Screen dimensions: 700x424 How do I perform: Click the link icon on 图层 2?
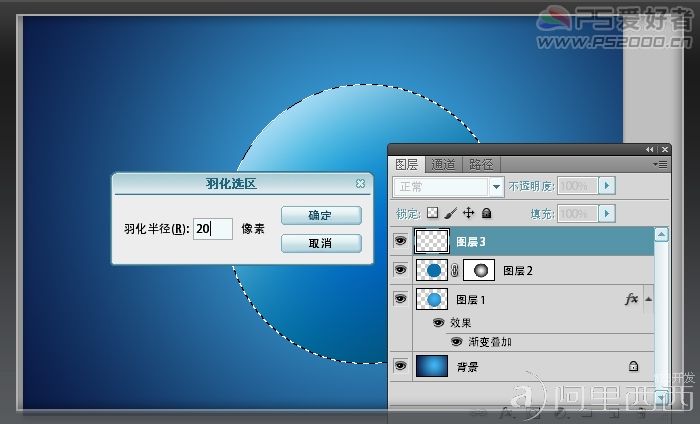(455, 270)
